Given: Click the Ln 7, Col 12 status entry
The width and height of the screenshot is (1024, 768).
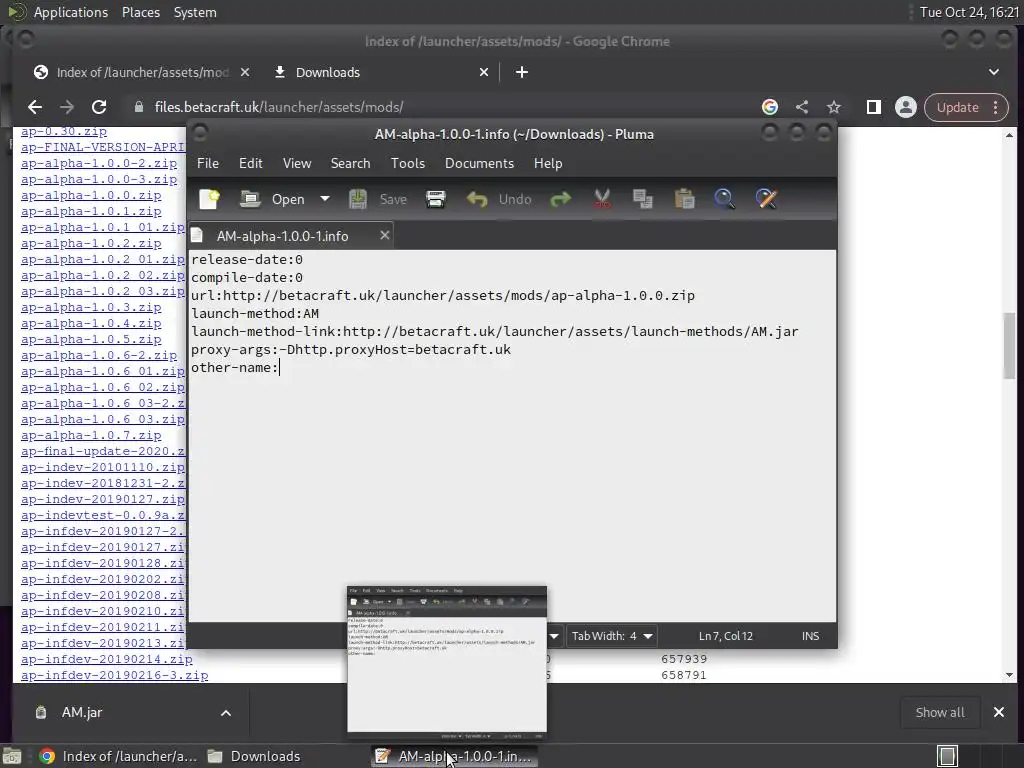Looking at the screenshot, I should (726, 636).
